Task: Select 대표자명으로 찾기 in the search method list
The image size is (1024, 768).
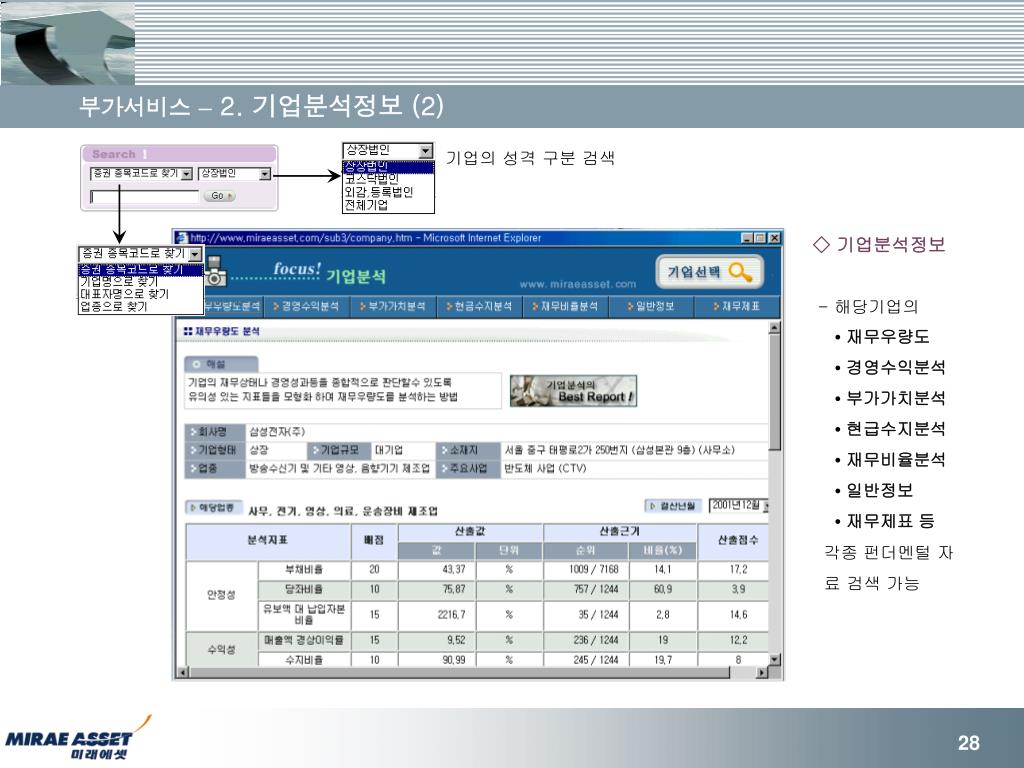Action: pos(140,293)
